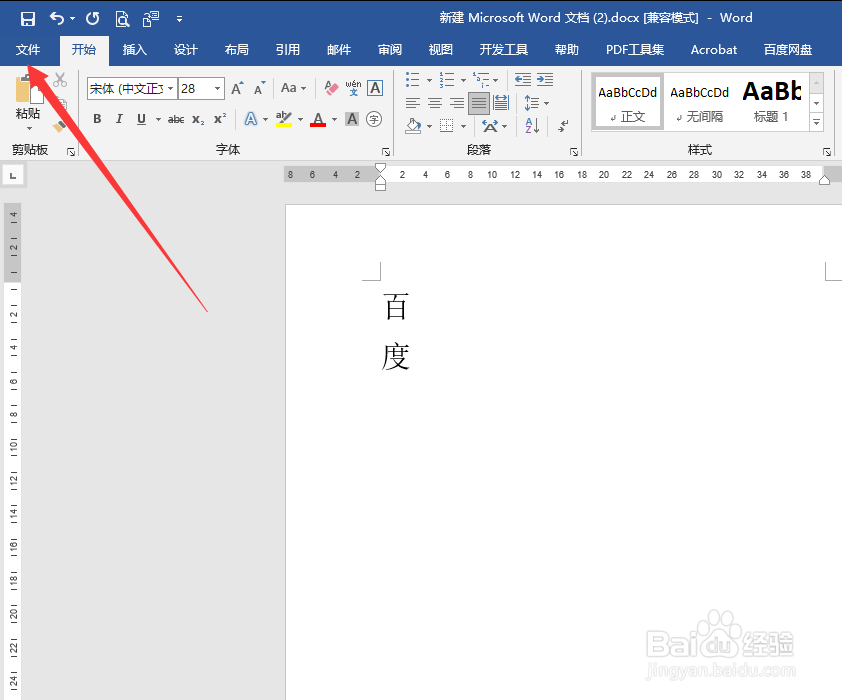Click the subscript icon in Font group

pos(198,119)
